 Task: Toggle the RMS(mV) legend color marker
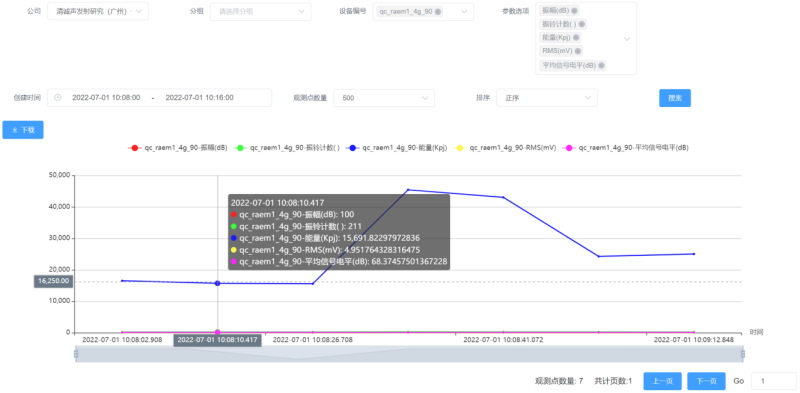coord(459,148)
